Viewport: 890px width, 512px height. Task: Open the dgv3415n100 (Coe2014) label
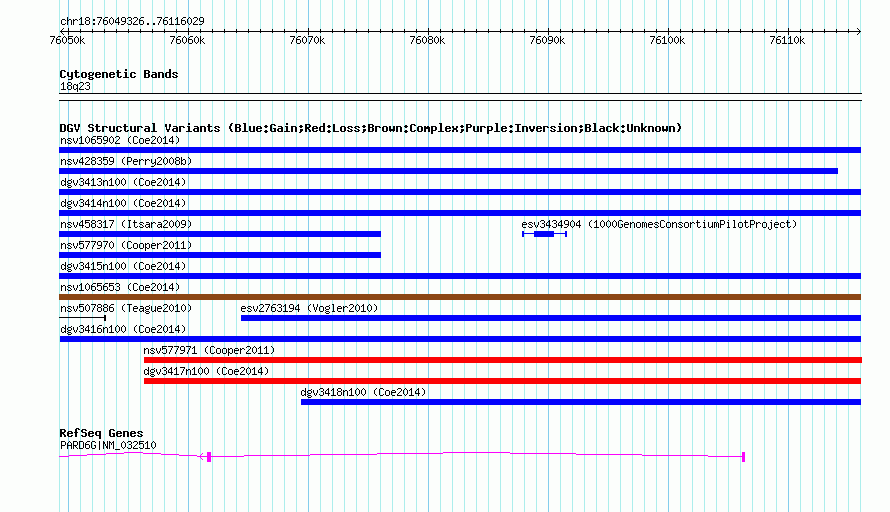(x=123, y=266)
